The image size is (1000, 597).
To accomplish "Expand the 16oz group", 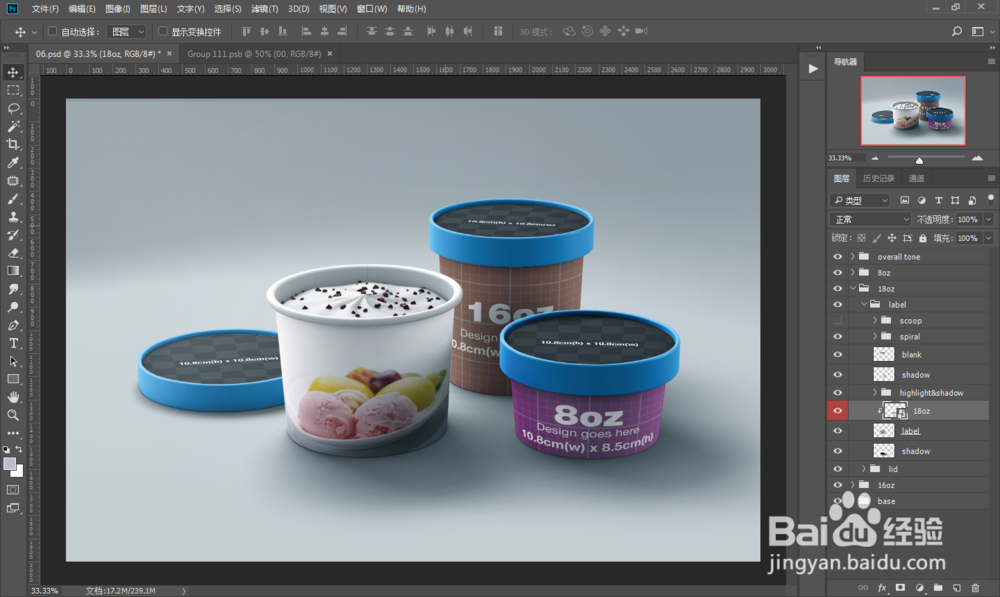I will pos(853,485).
